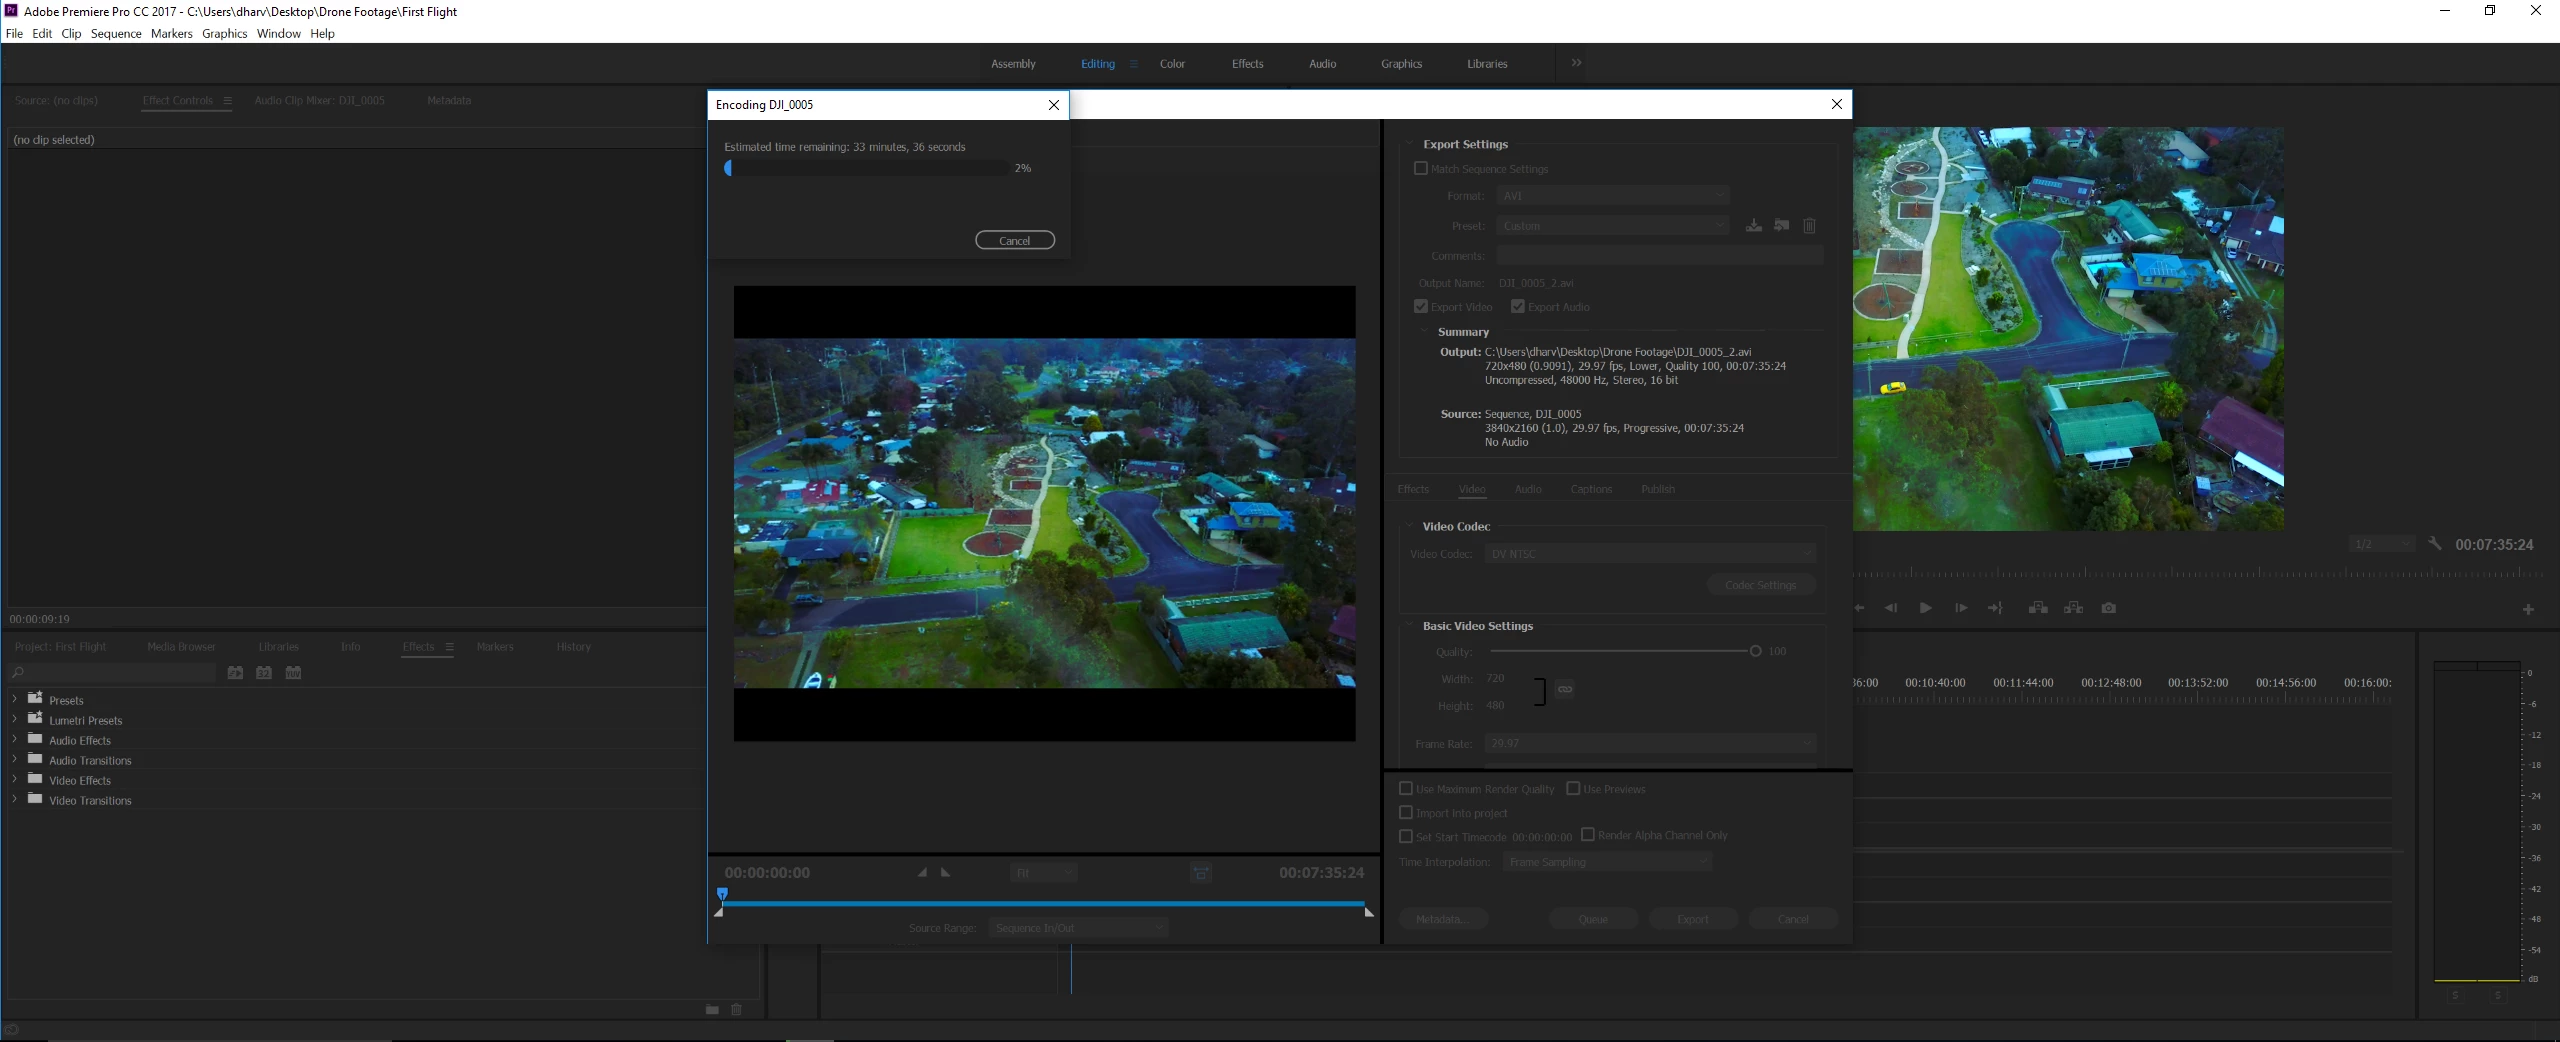Click the Go to Out point icon
Screen dimensions: 2560x1042
coord(1995,608)
